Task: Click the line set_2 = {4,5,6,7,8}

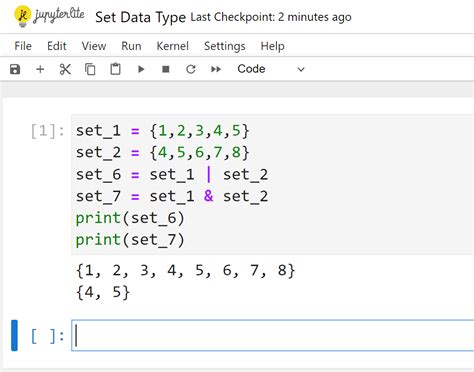Action: point(163,152)
